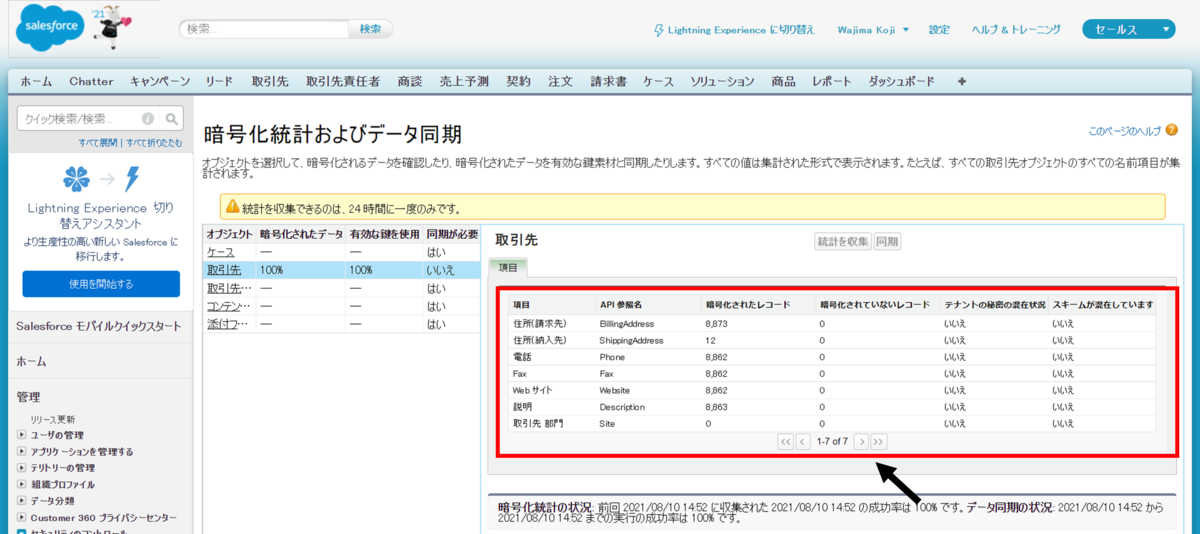Open the 設定 link in header
This screenshot has width=1200, height=534.
pyautogui.click(x=939, y=30)
